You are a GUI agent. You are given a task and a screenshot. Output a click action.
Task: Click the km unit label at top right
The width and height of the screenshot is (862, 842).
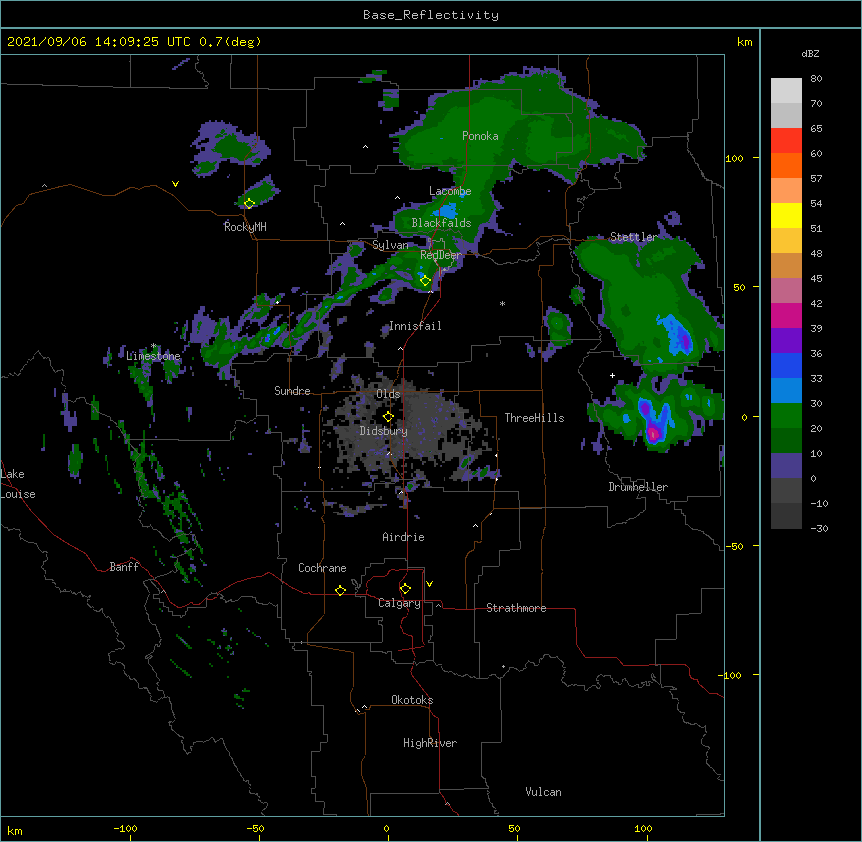pos(744,42)
